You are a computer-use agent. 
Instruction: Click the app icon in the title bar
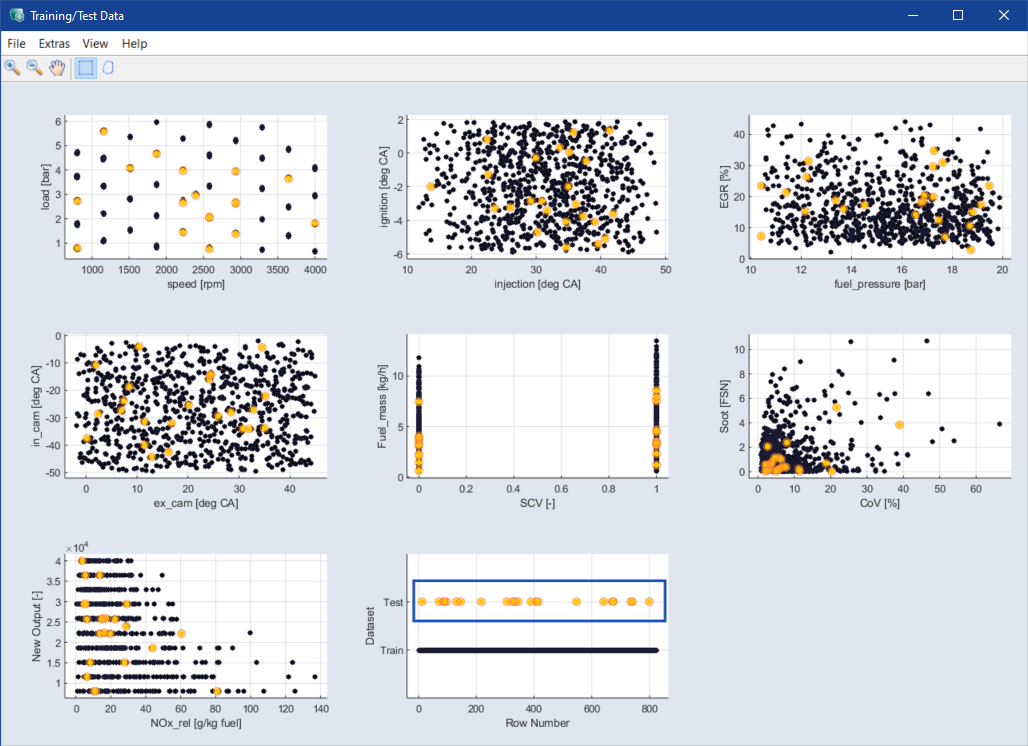point(17,15)
